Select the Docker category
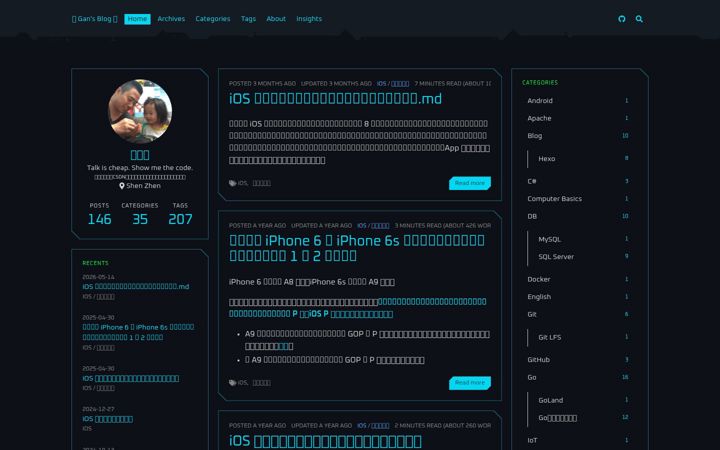 [x=579, y=279]
